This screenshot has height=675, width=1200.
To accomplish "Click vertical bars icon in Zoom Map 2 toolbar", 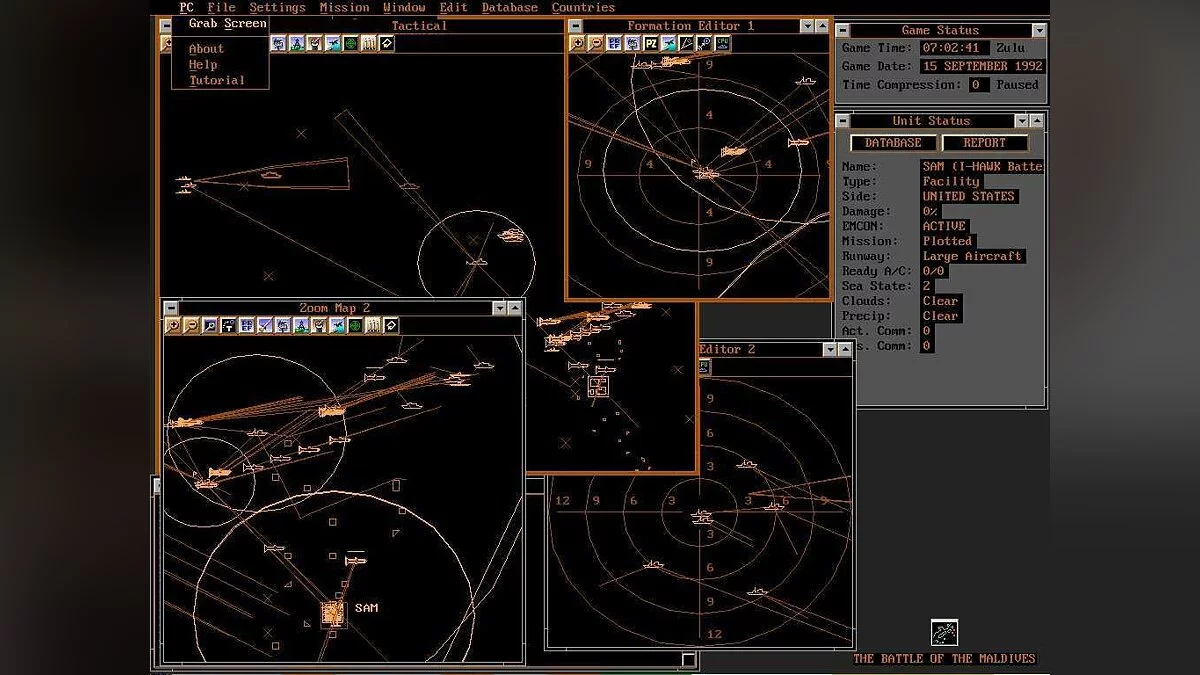I will 373,325.
